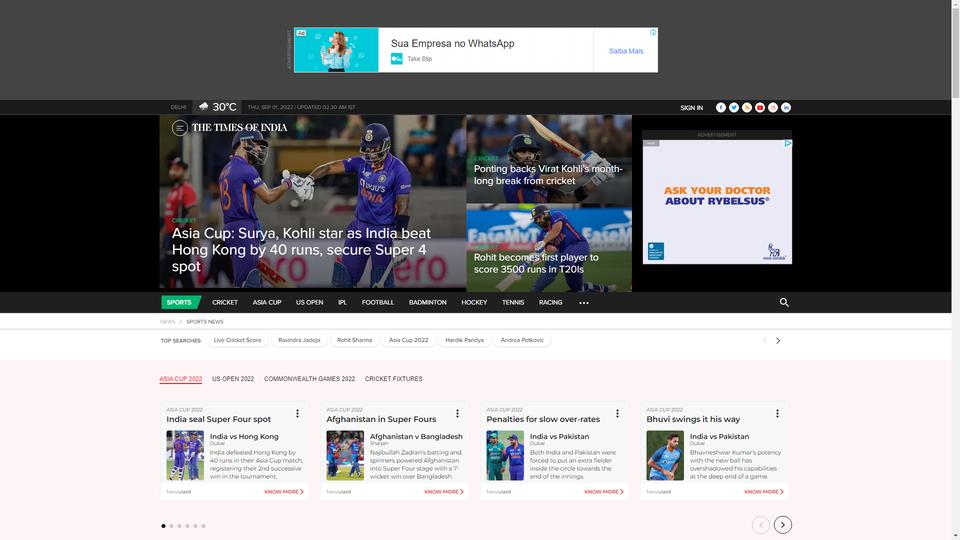Open the US Open nav item
This screenshot has height=540, width=960.
[309, 302]
